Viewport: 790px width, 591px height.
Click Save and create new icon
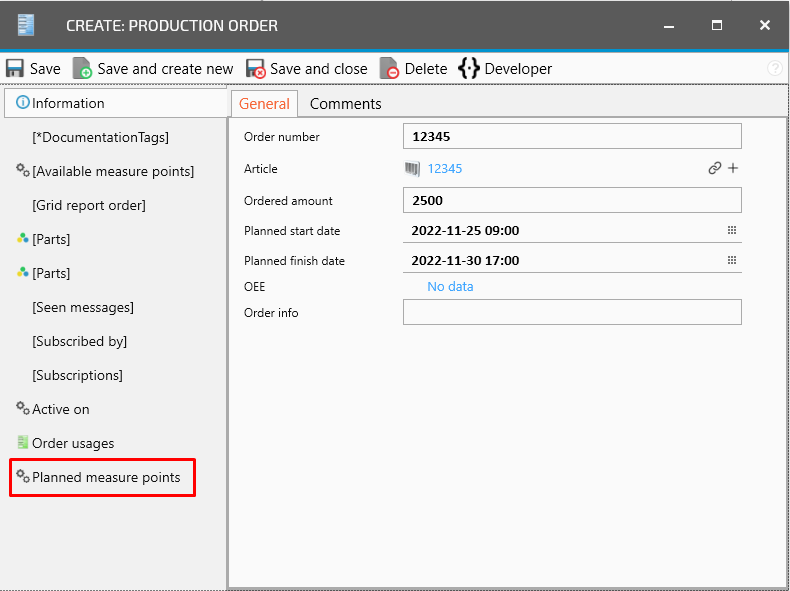83,69
